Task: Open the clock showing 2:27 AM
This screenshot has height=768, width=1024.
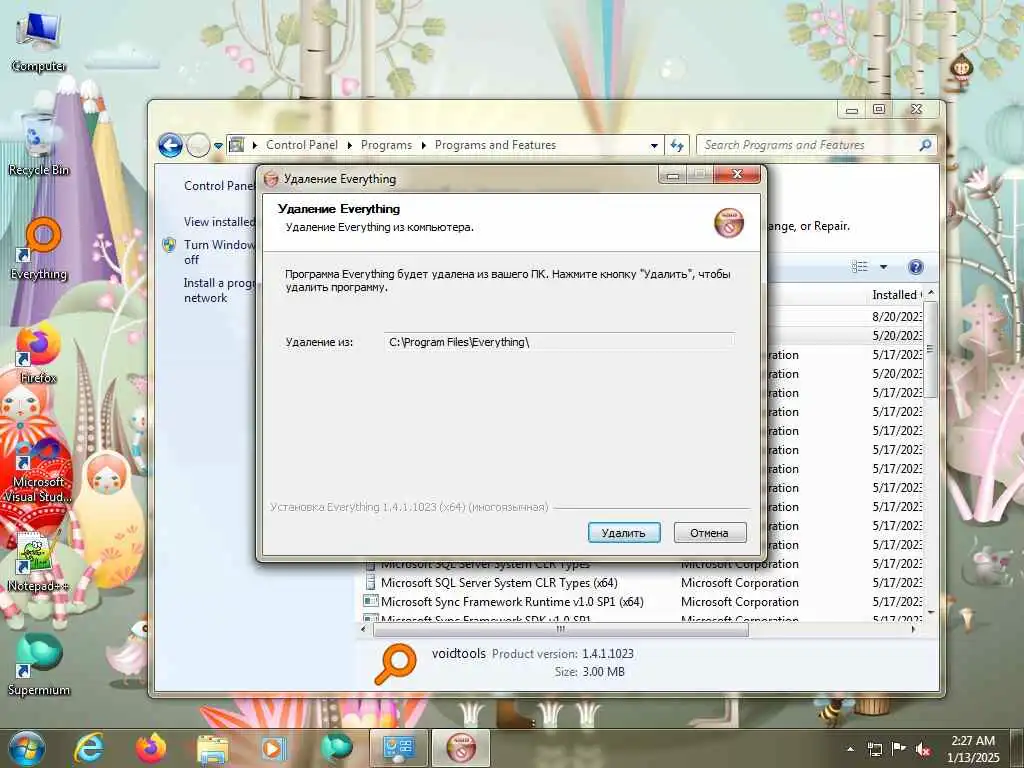Action: point(972,749)
